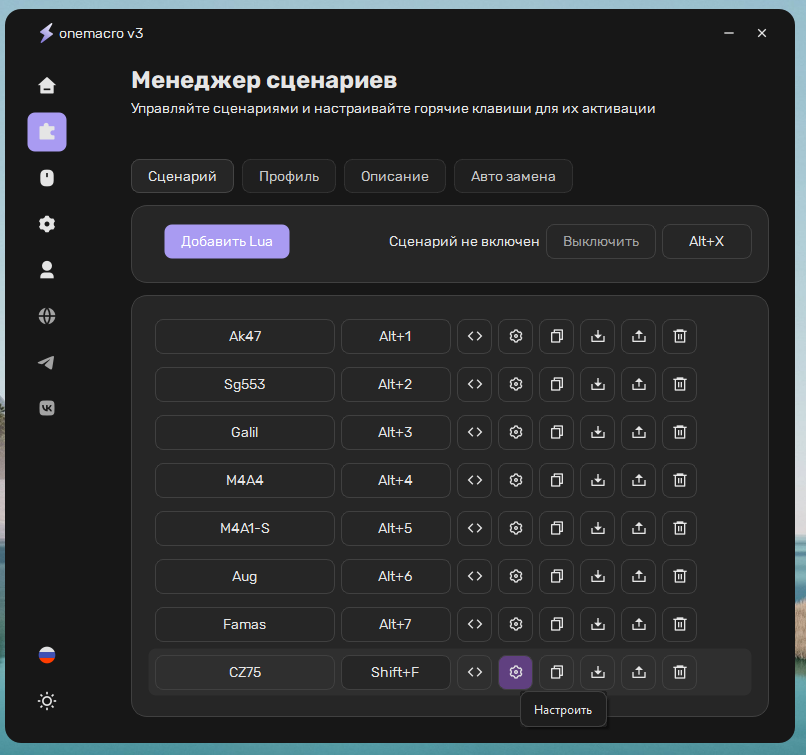806x755 pixels.
Task: Click the Famas scenario name field
Action: coord(245,625)
